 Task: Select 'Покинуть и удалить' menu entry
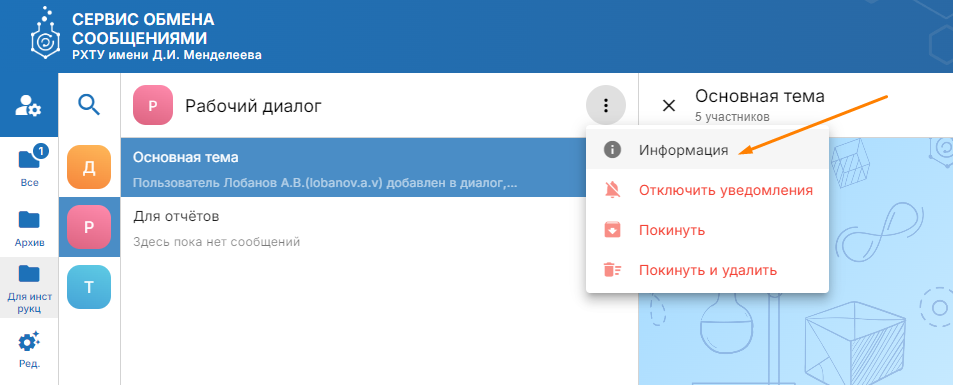[x=707, y=270]
